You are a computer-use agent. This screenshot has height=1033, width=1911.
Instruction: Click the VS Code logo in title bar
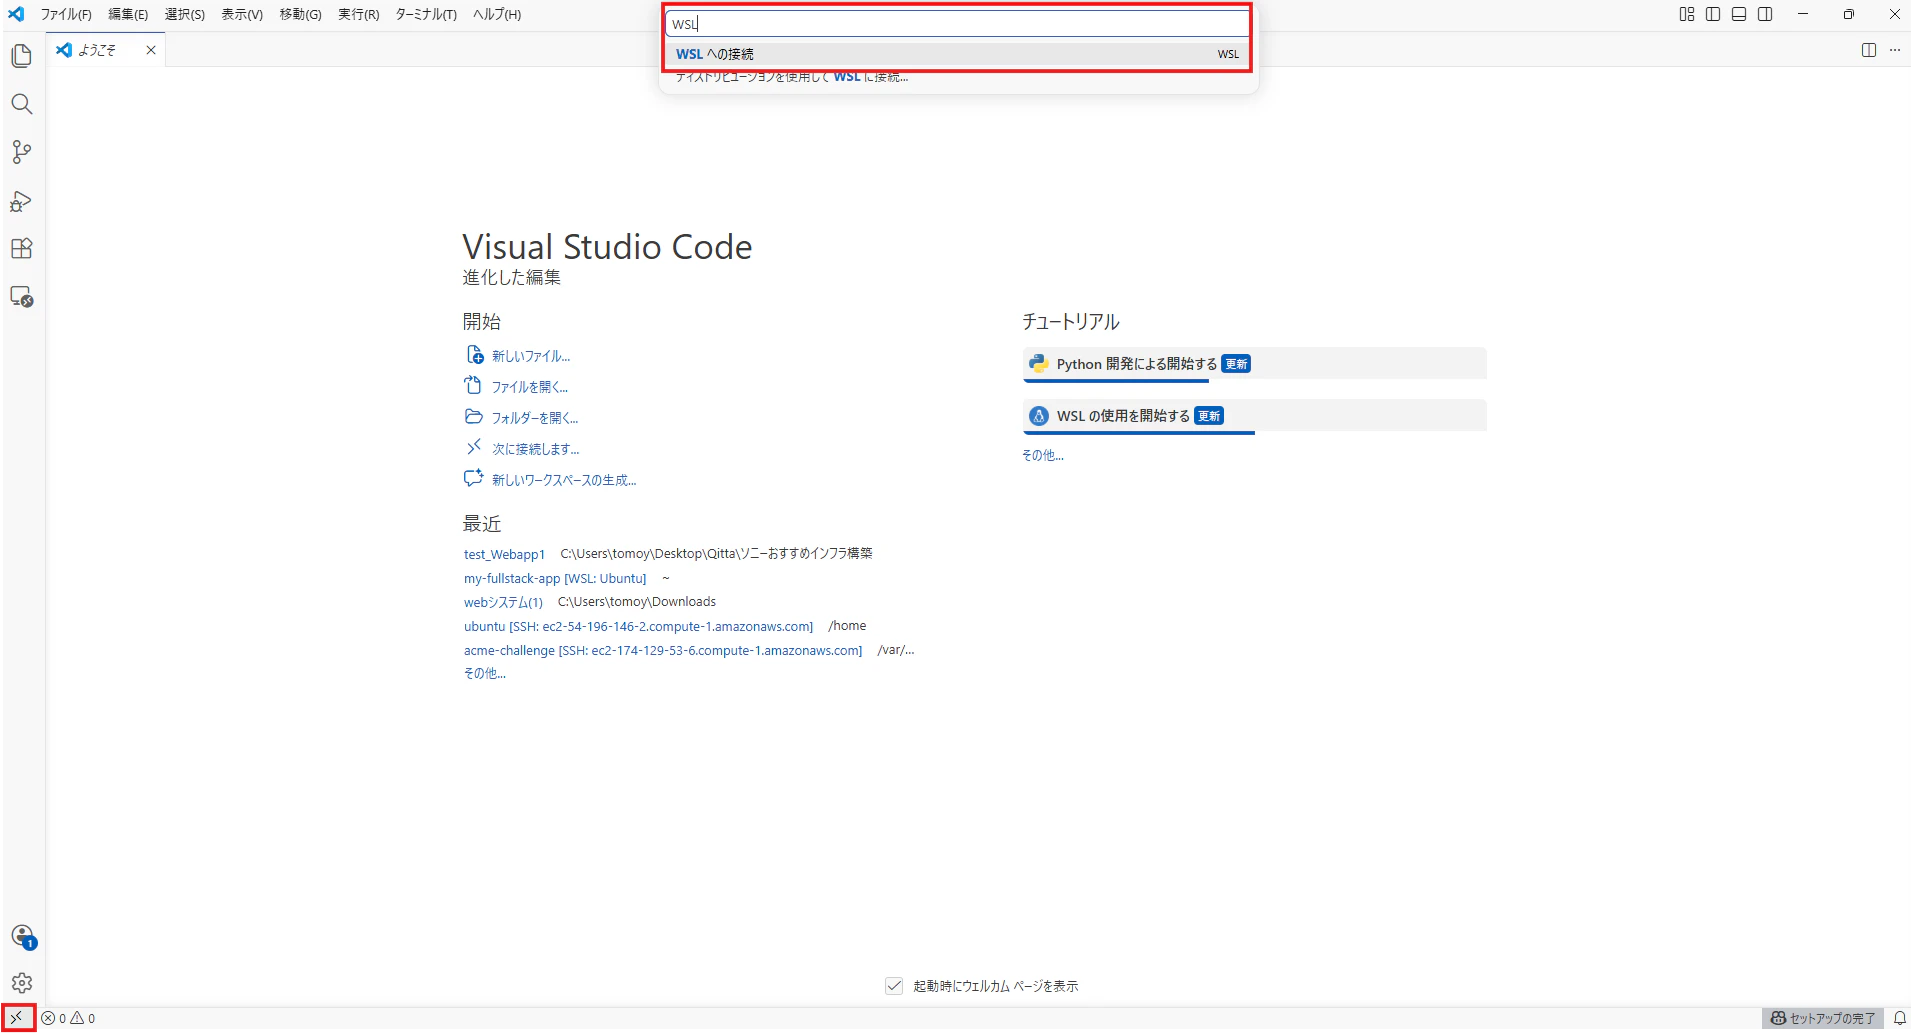(16, 14)
